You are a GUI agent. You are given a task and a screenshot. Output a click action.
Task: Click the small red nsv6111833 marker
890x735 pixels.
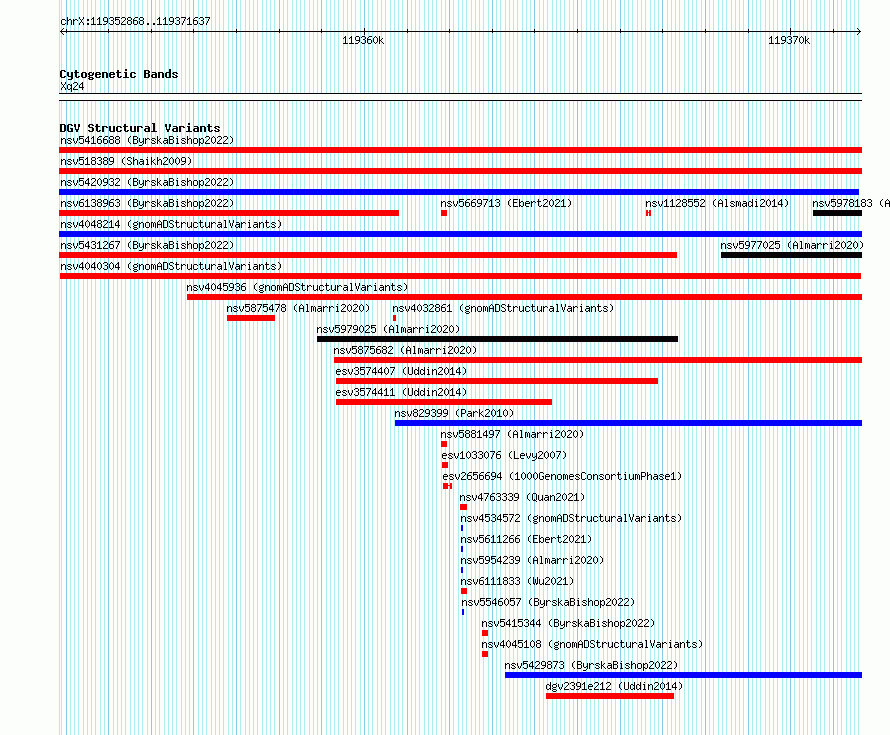464,591
